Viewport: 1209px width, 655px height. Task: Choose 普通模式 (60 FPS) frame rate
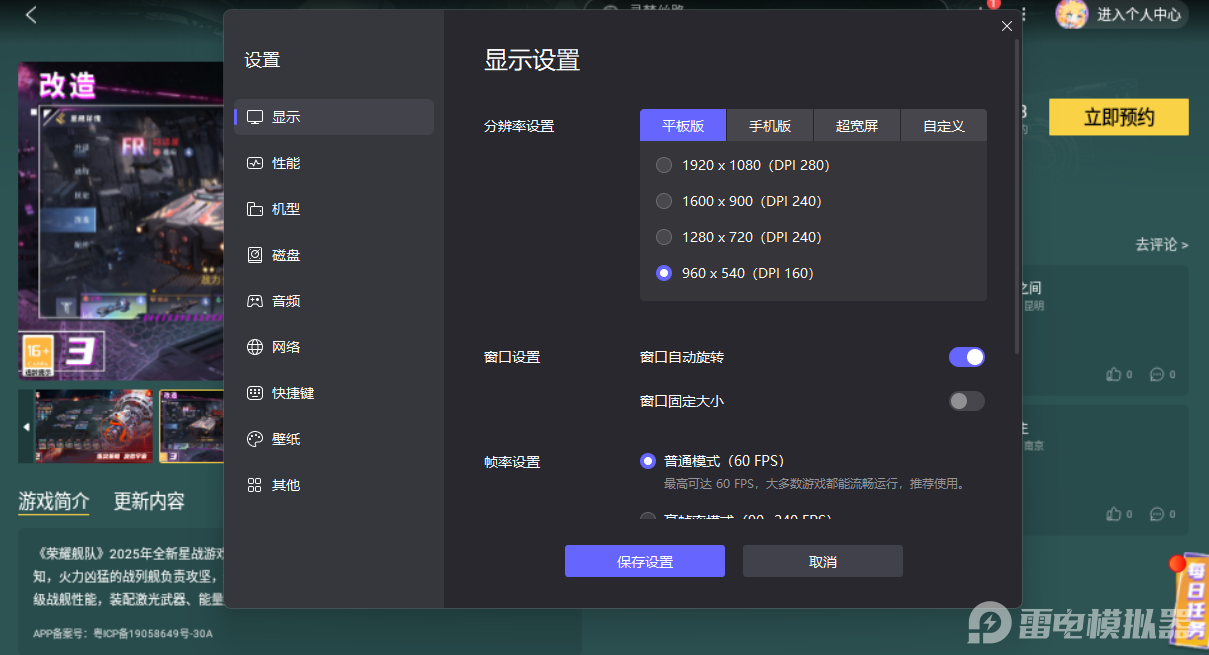click(712, 461)
